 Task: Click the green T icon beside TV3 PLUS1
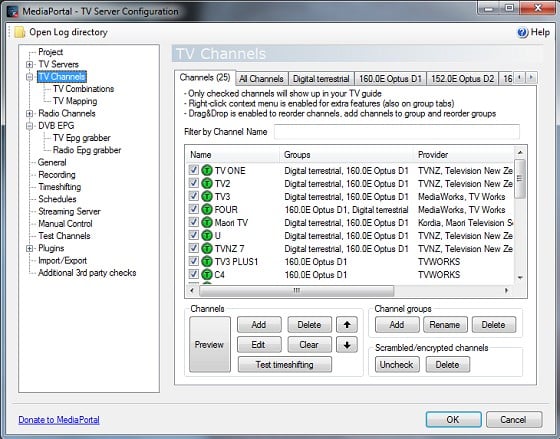[207, 262]
